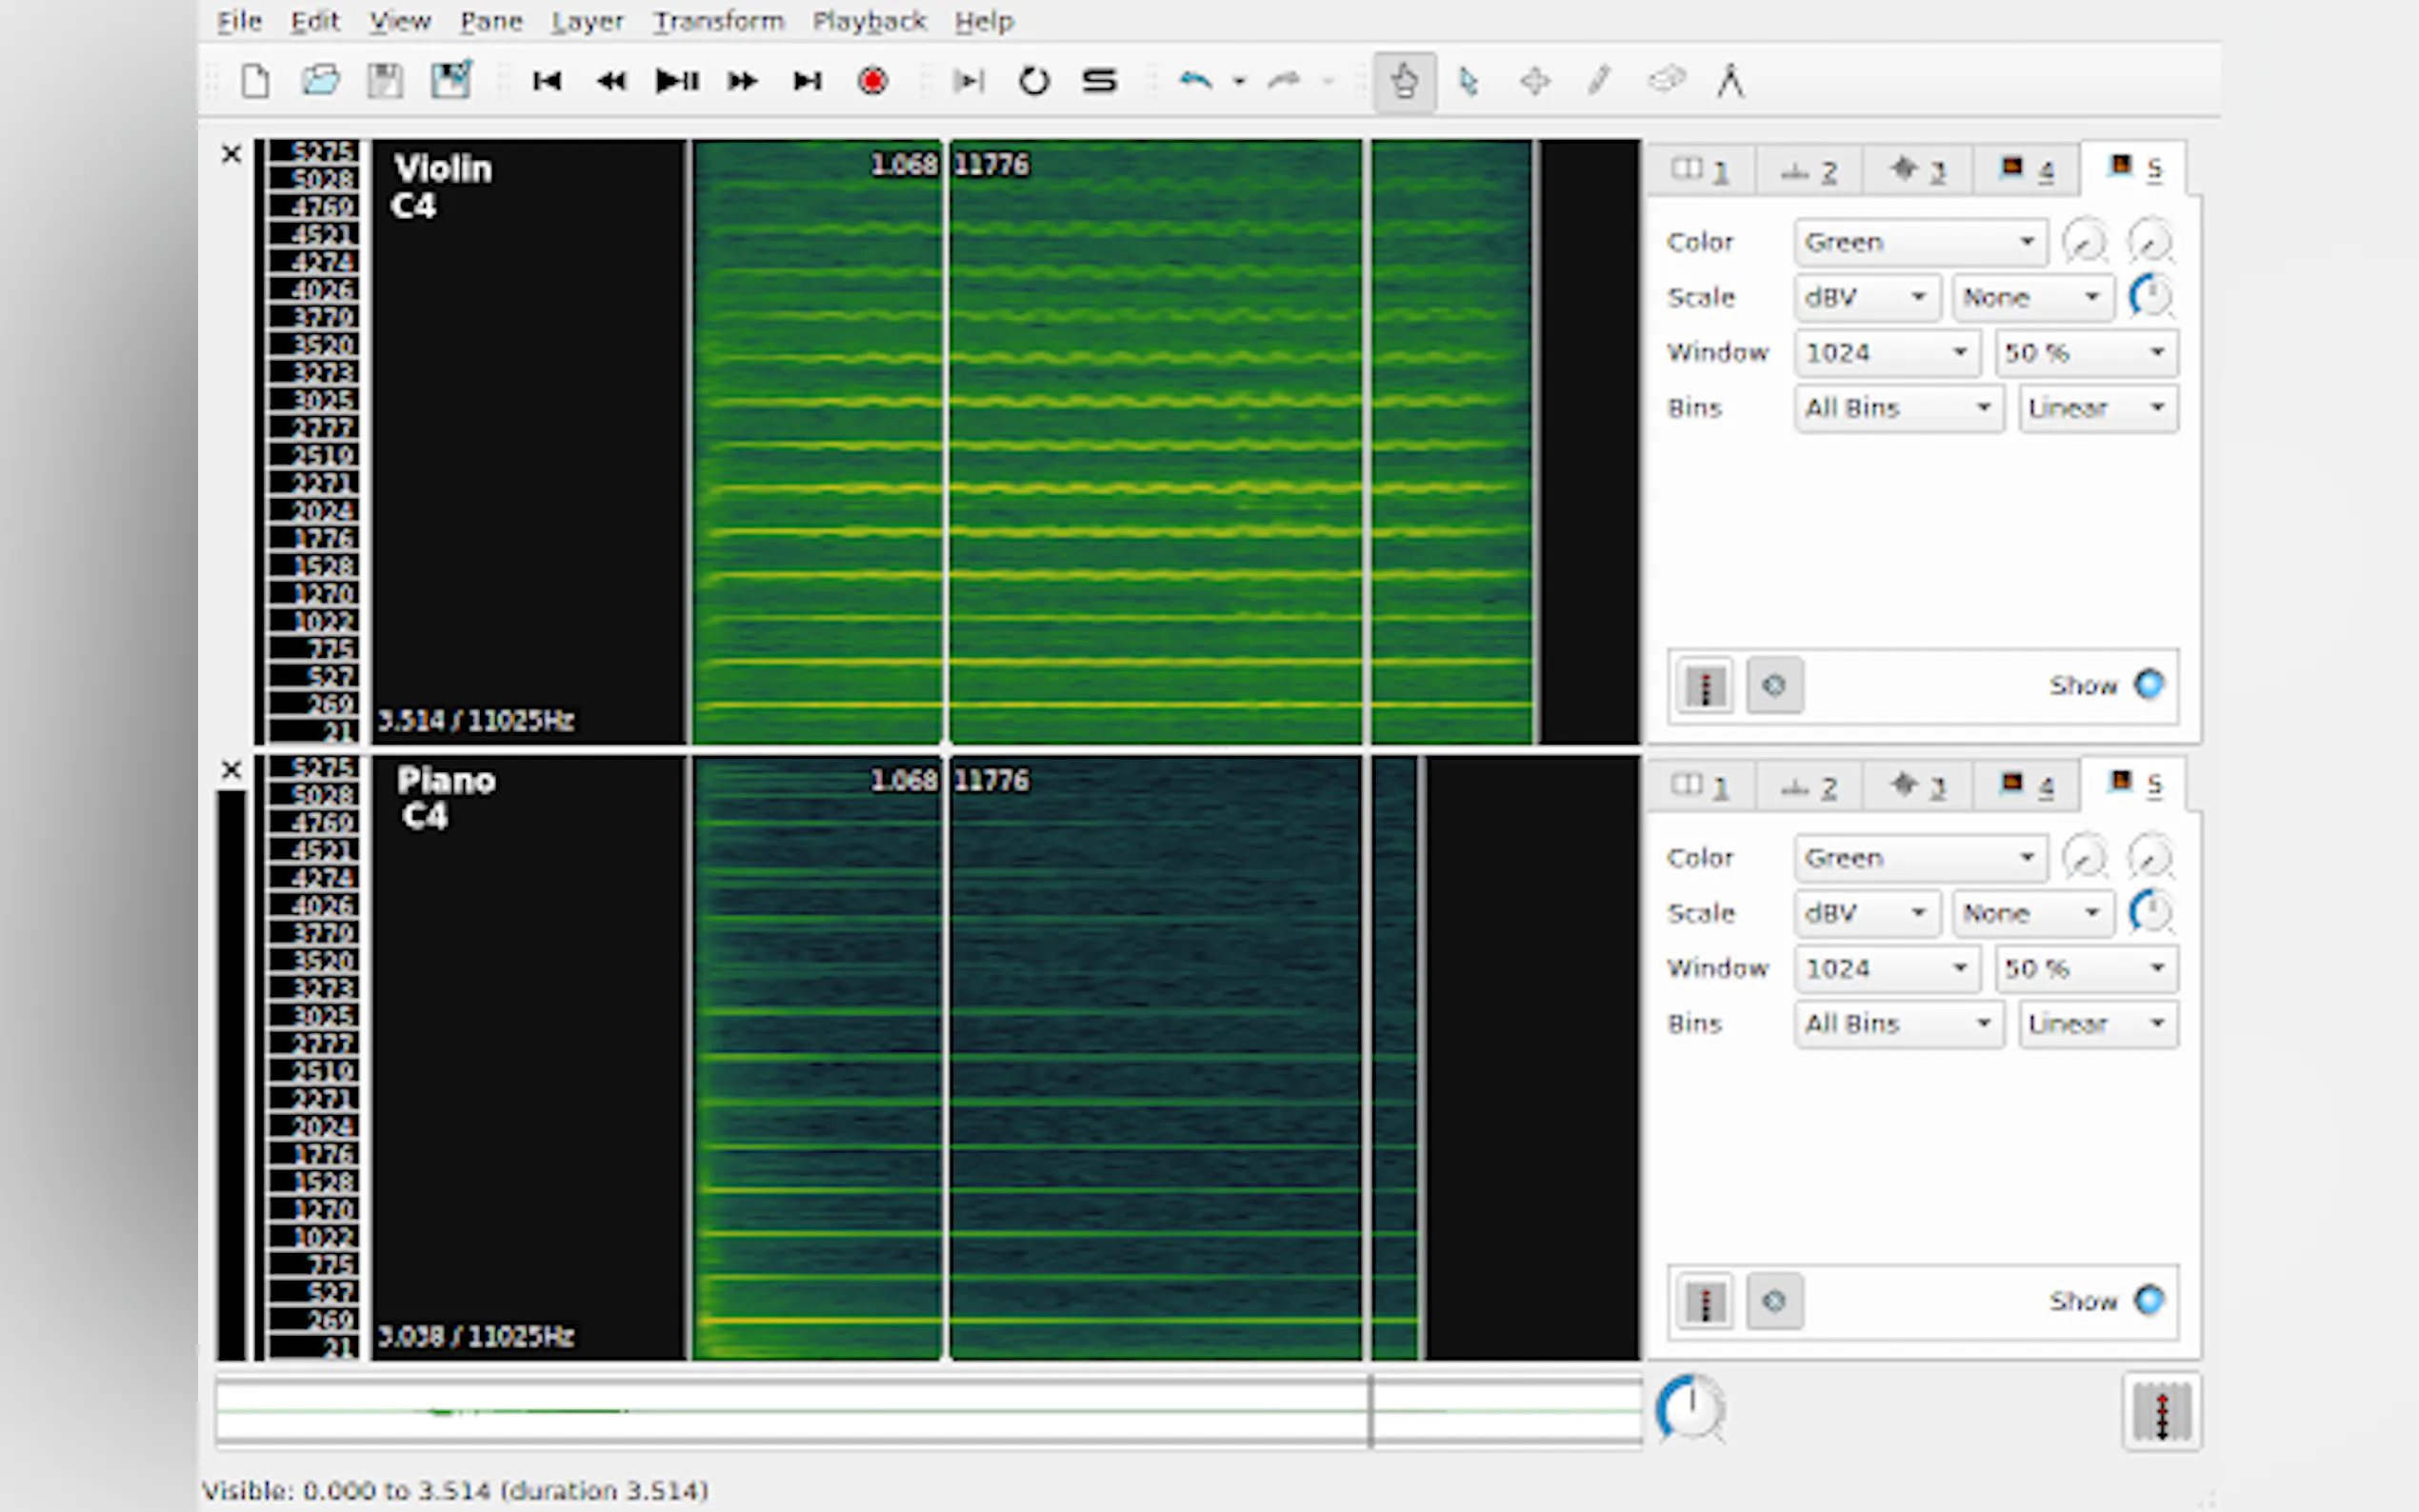
Task: Select the Draw pencil tool
Action: 1600,81
